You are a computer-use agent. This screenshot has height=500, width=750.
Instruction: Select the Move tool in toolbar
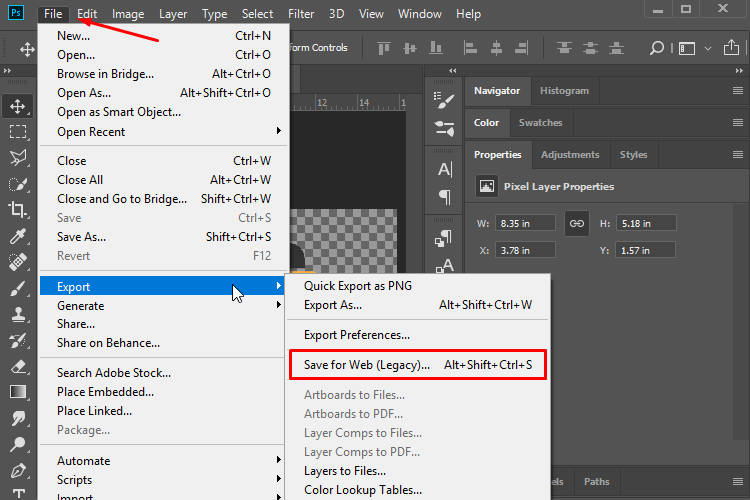click(18, 106)
